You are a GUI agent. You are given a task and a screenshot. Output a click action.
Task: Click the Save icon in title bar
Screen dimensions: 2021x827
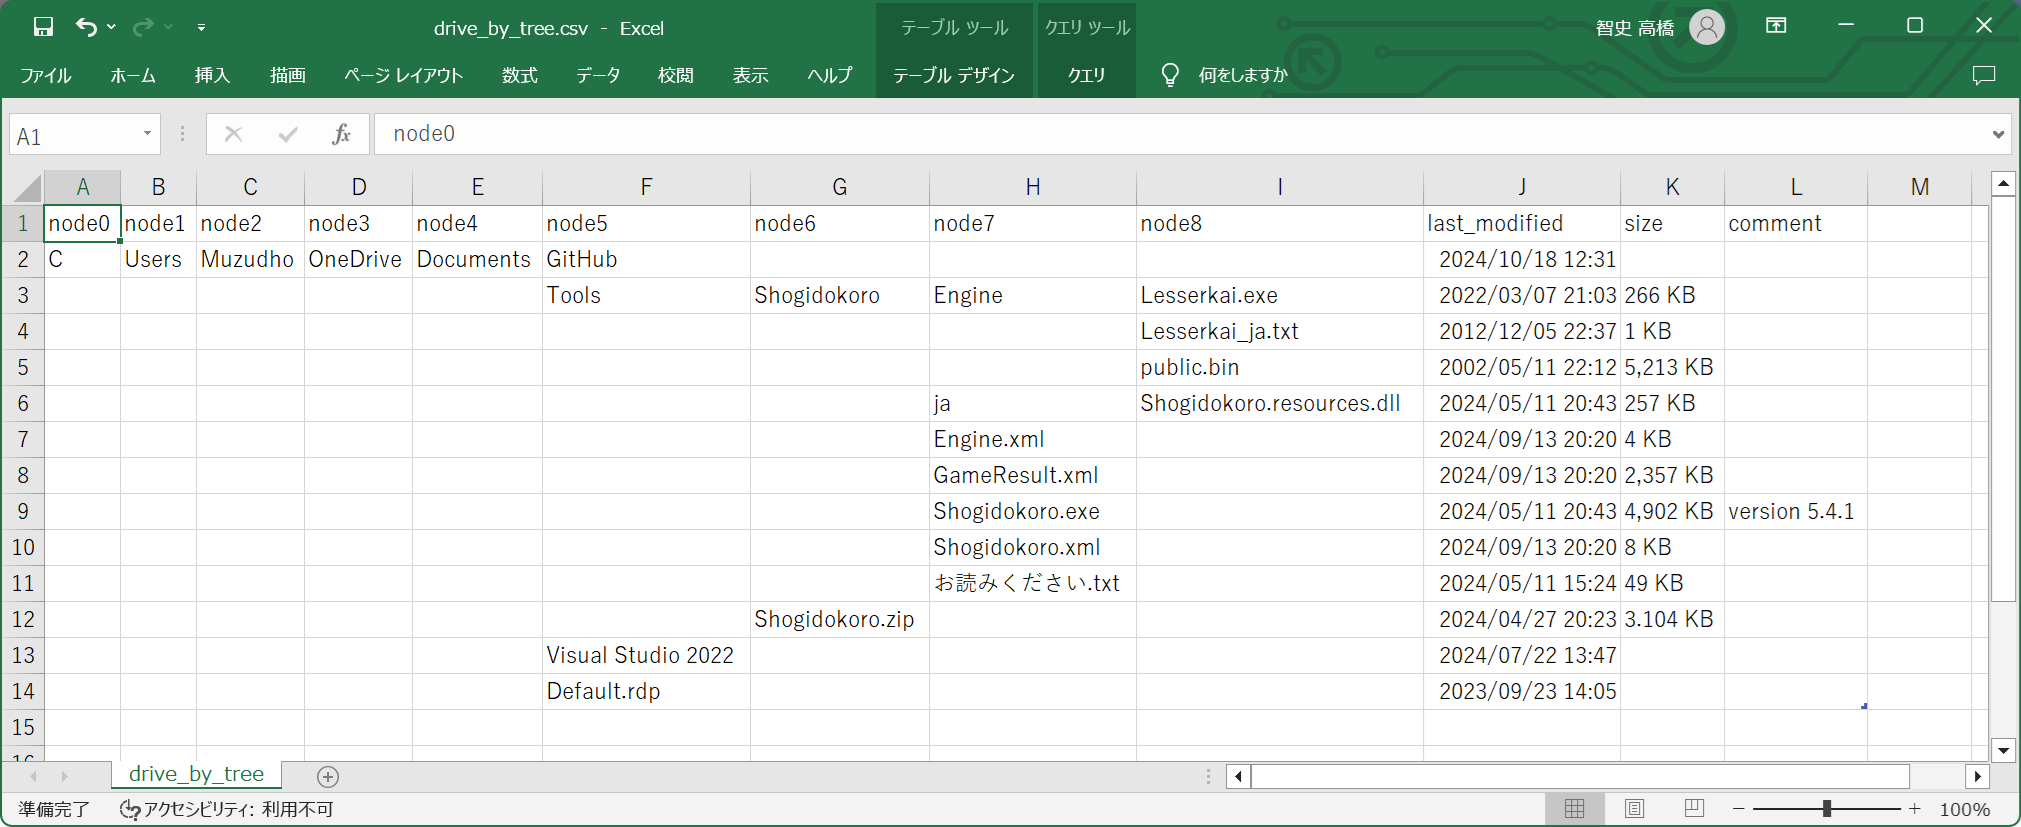(x=43, y=27)
